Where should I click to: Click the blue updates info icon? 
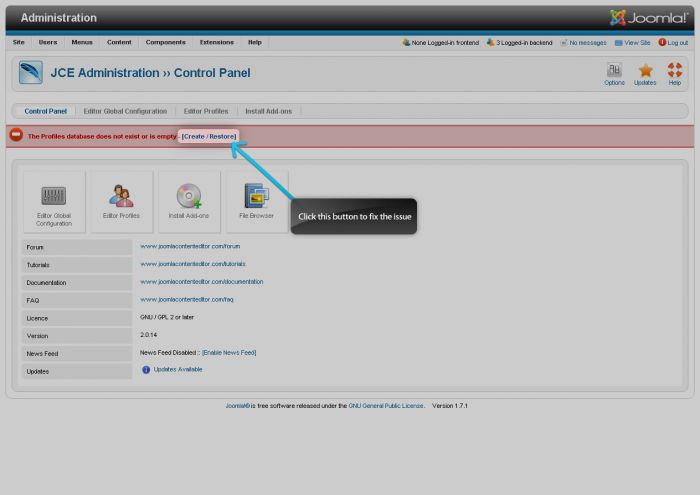146,370
